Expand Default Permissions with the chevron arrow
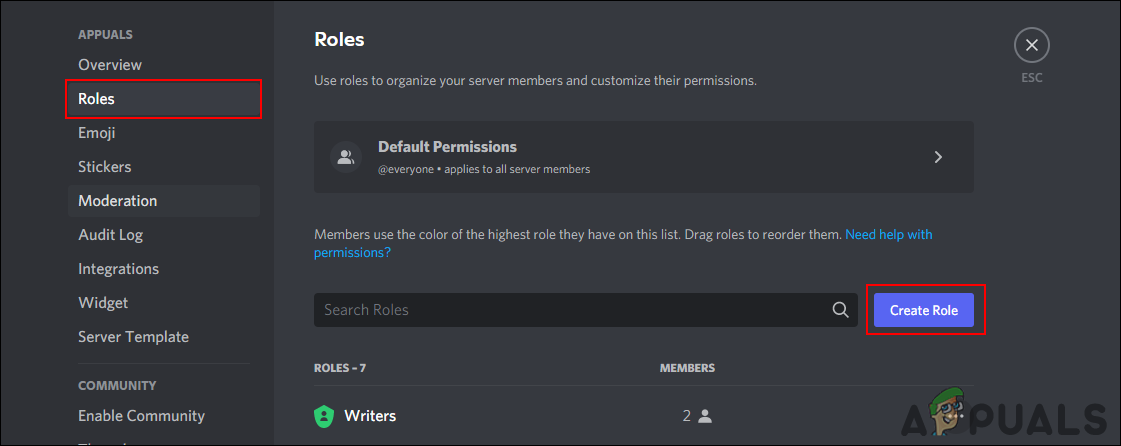The width and height of the screenshot is (1121, 446). [938, 157]
